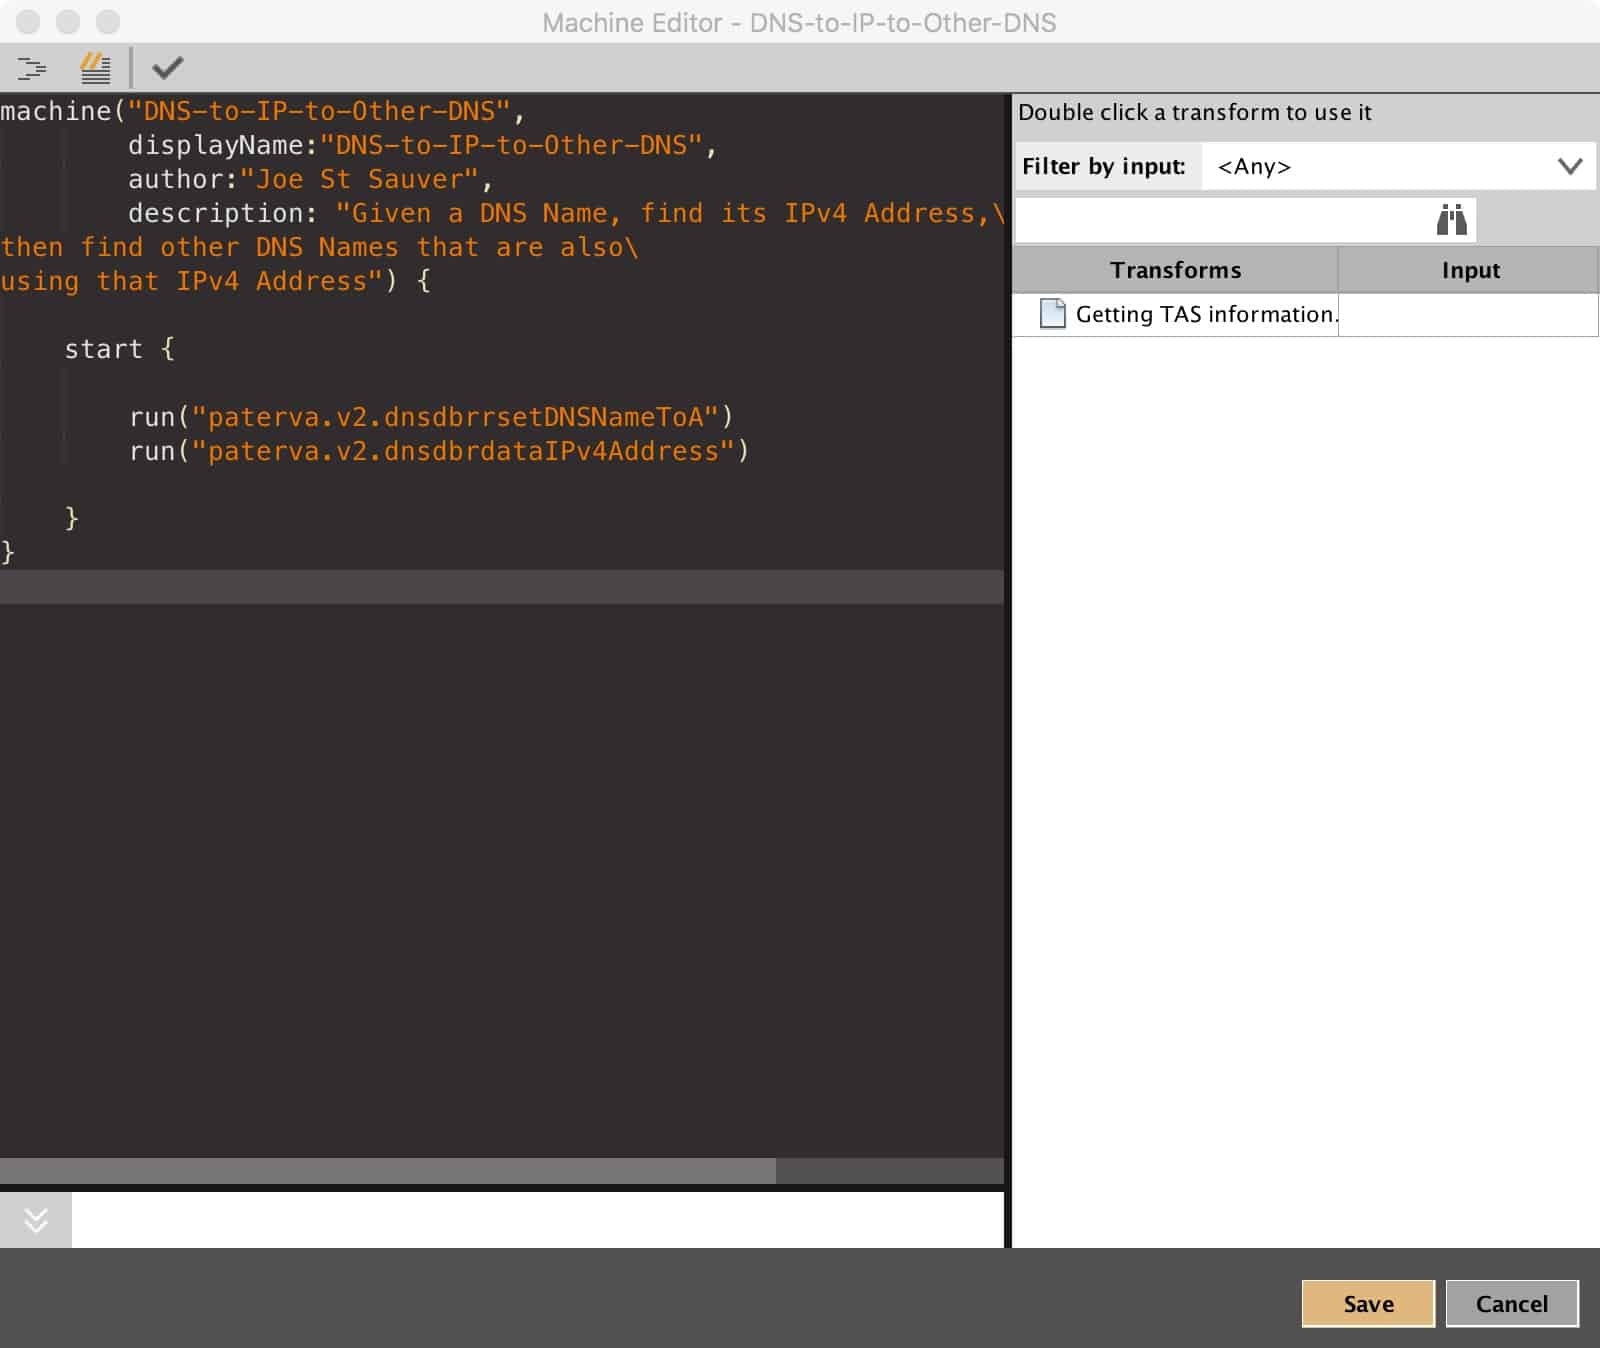Screen dimensions: 1600x1348
Task: Sort by the Transforms column header
Action: [1175, 270]
